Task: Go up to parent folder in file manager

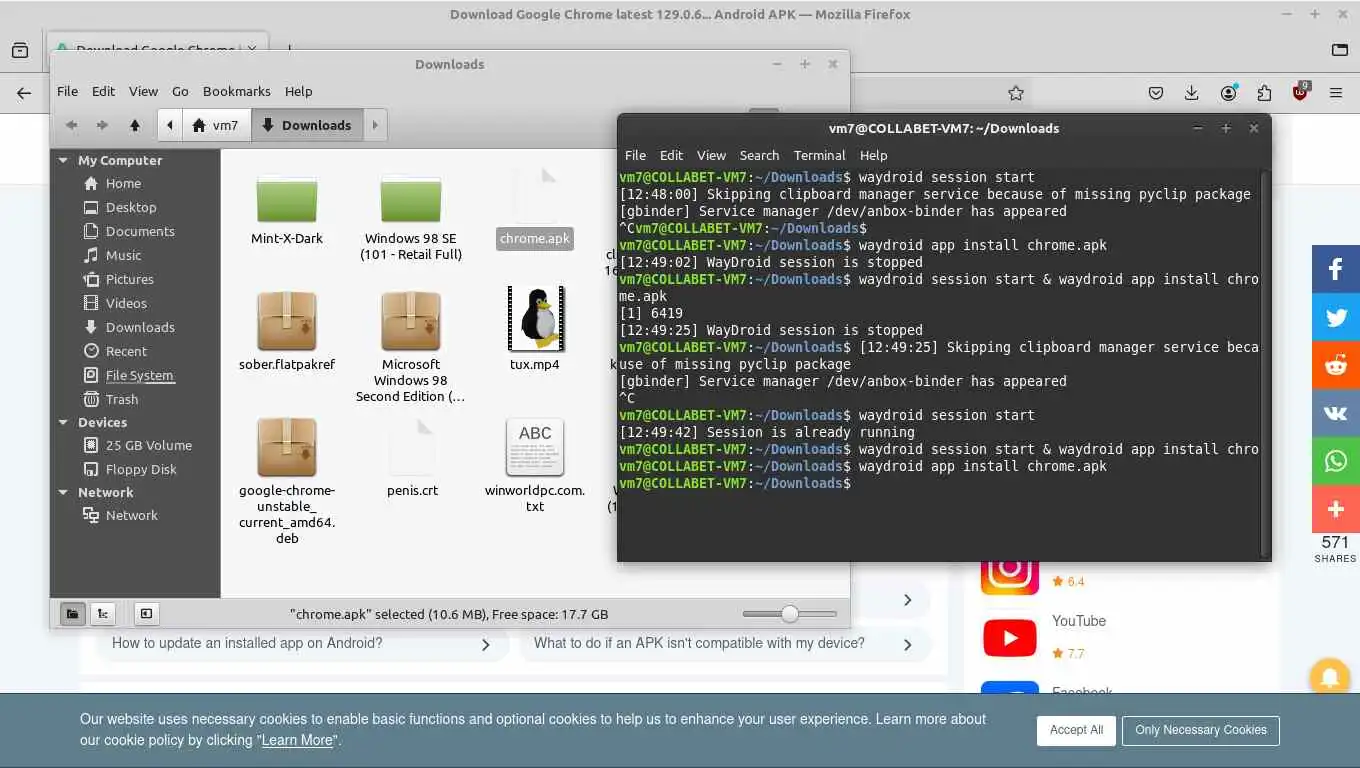Action: click(135, 125)
